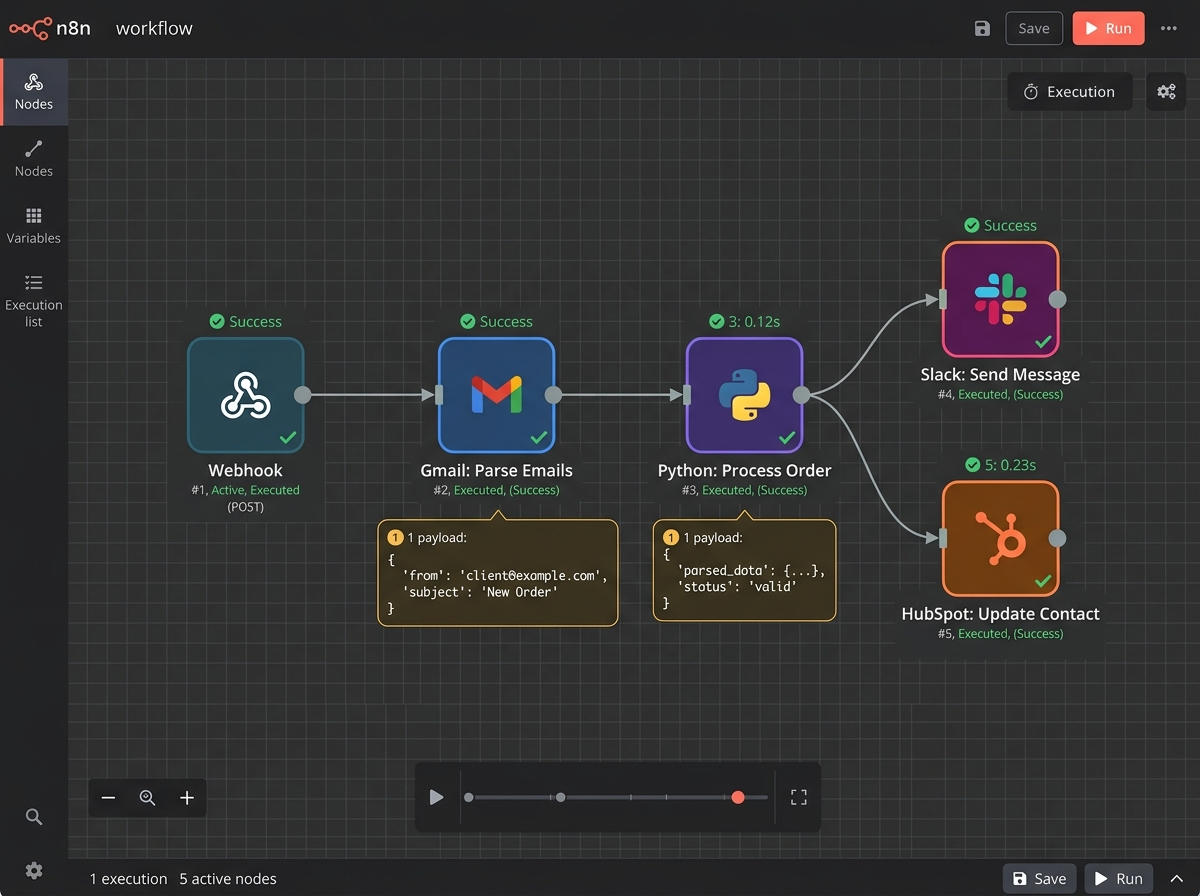Click the '1 execution' status text
This screenshot has height=896, width=1200.
click(x=129, y=879)
